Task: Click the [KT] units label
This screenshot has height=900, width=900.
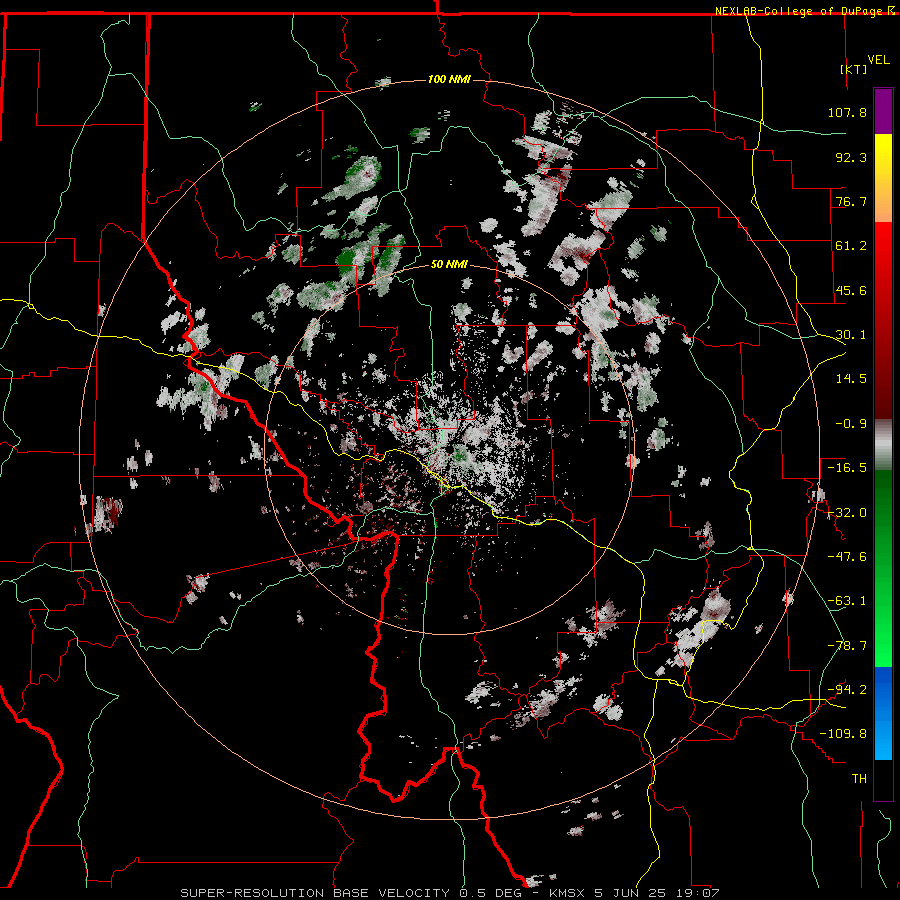Action: [x=854, y=69]
